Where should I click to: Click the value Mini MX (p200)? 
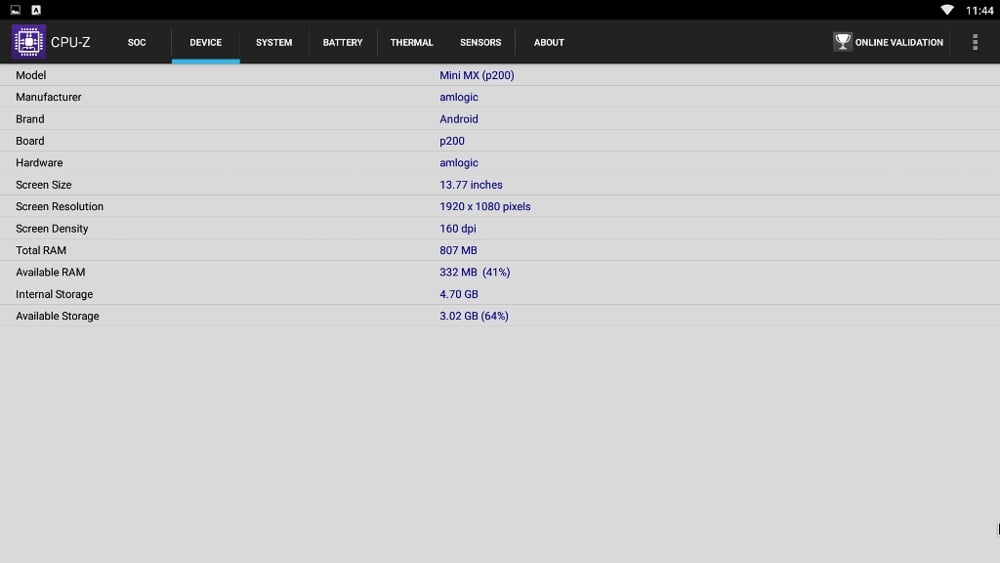(476, 75)
